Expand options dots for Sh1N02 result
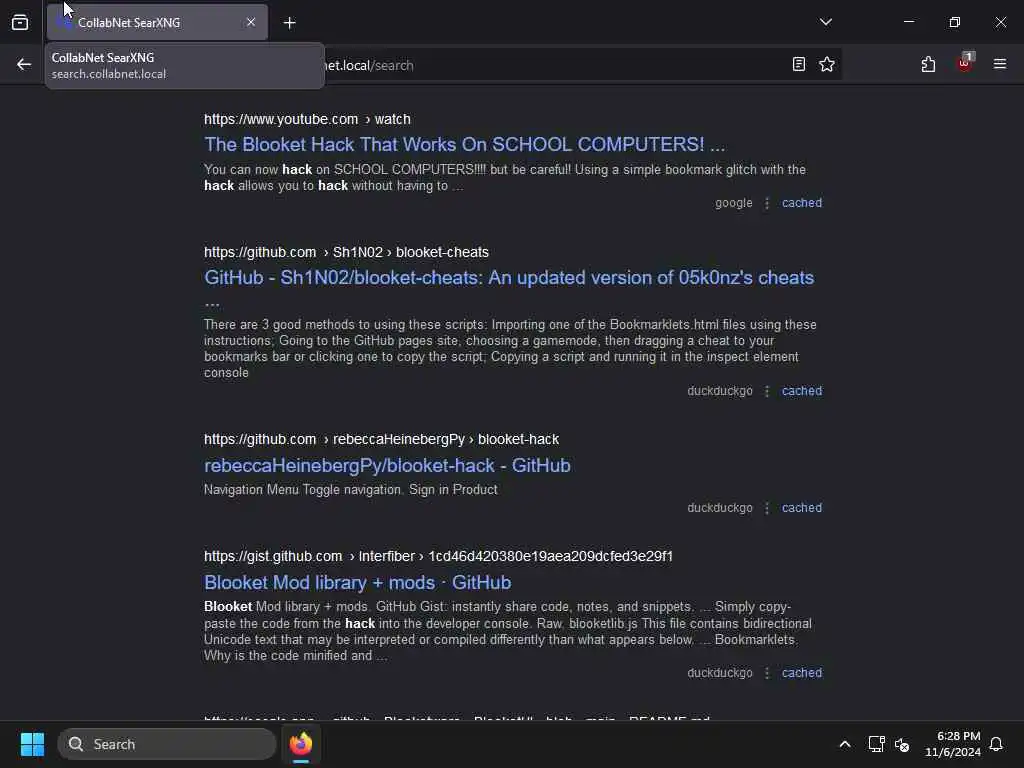 [767, 391]
